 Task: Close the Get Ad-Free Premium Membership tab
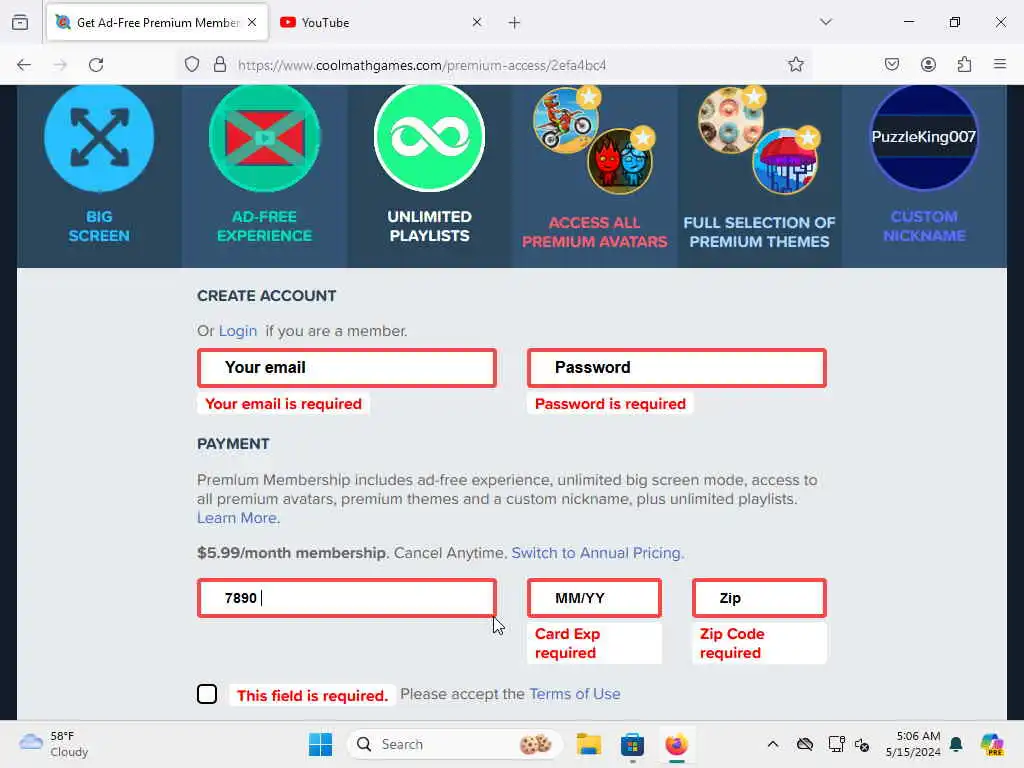(x=252, y=22)
